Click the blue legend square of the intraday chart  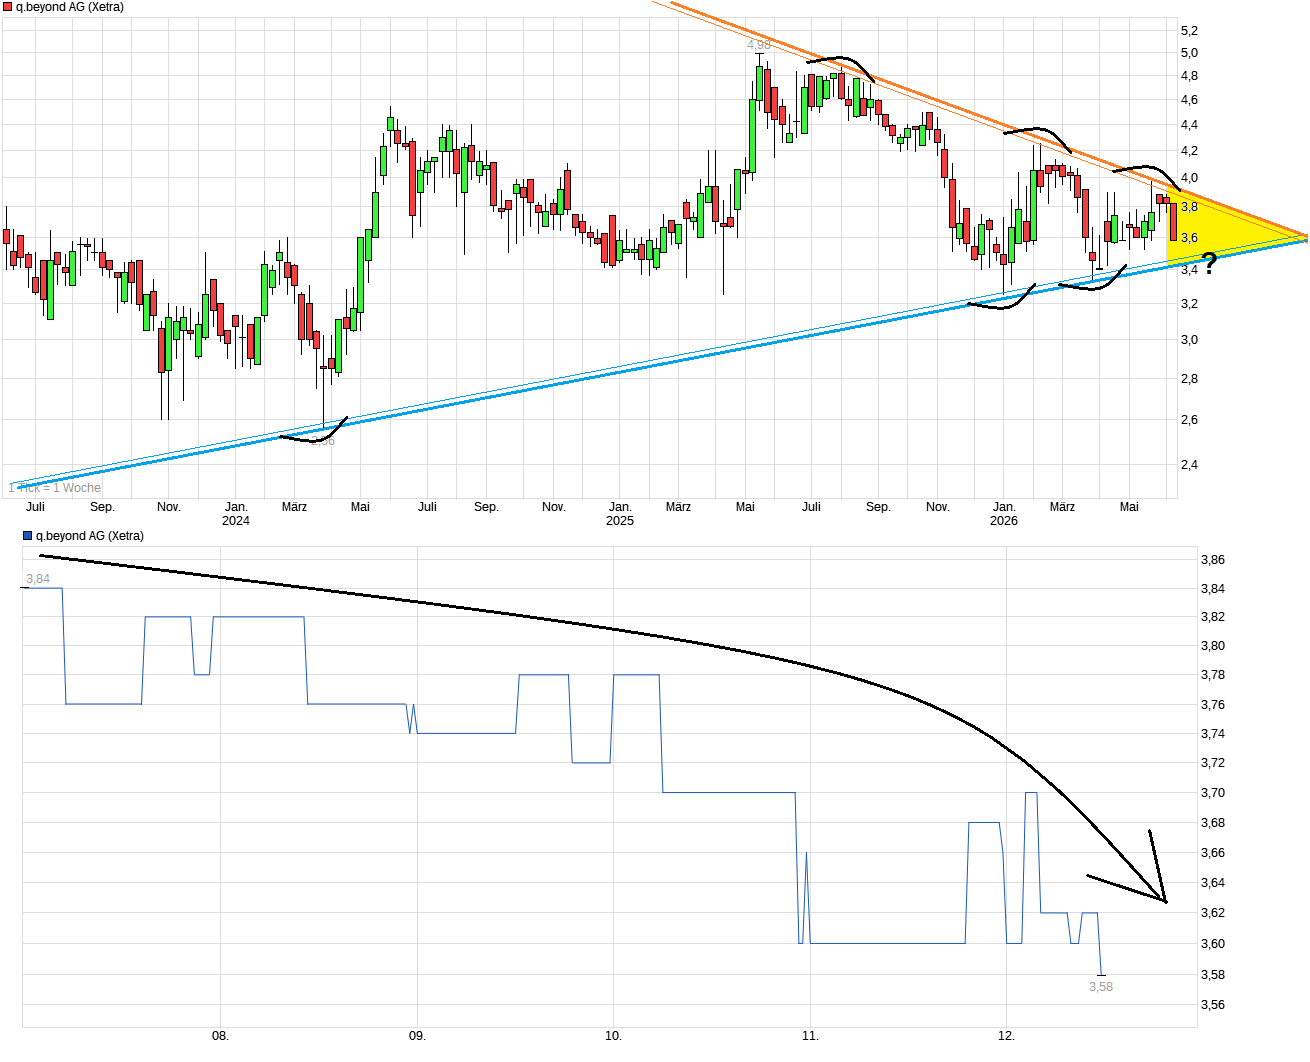pyautogui.click(x=27, y=536)
